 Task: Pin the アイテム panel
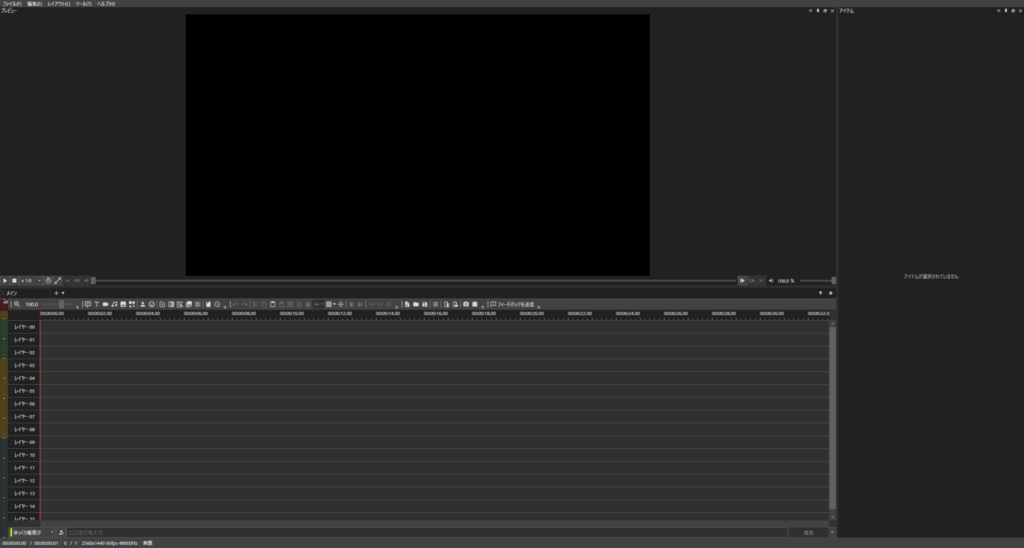pyautogui.click(x=1005, y=11)
